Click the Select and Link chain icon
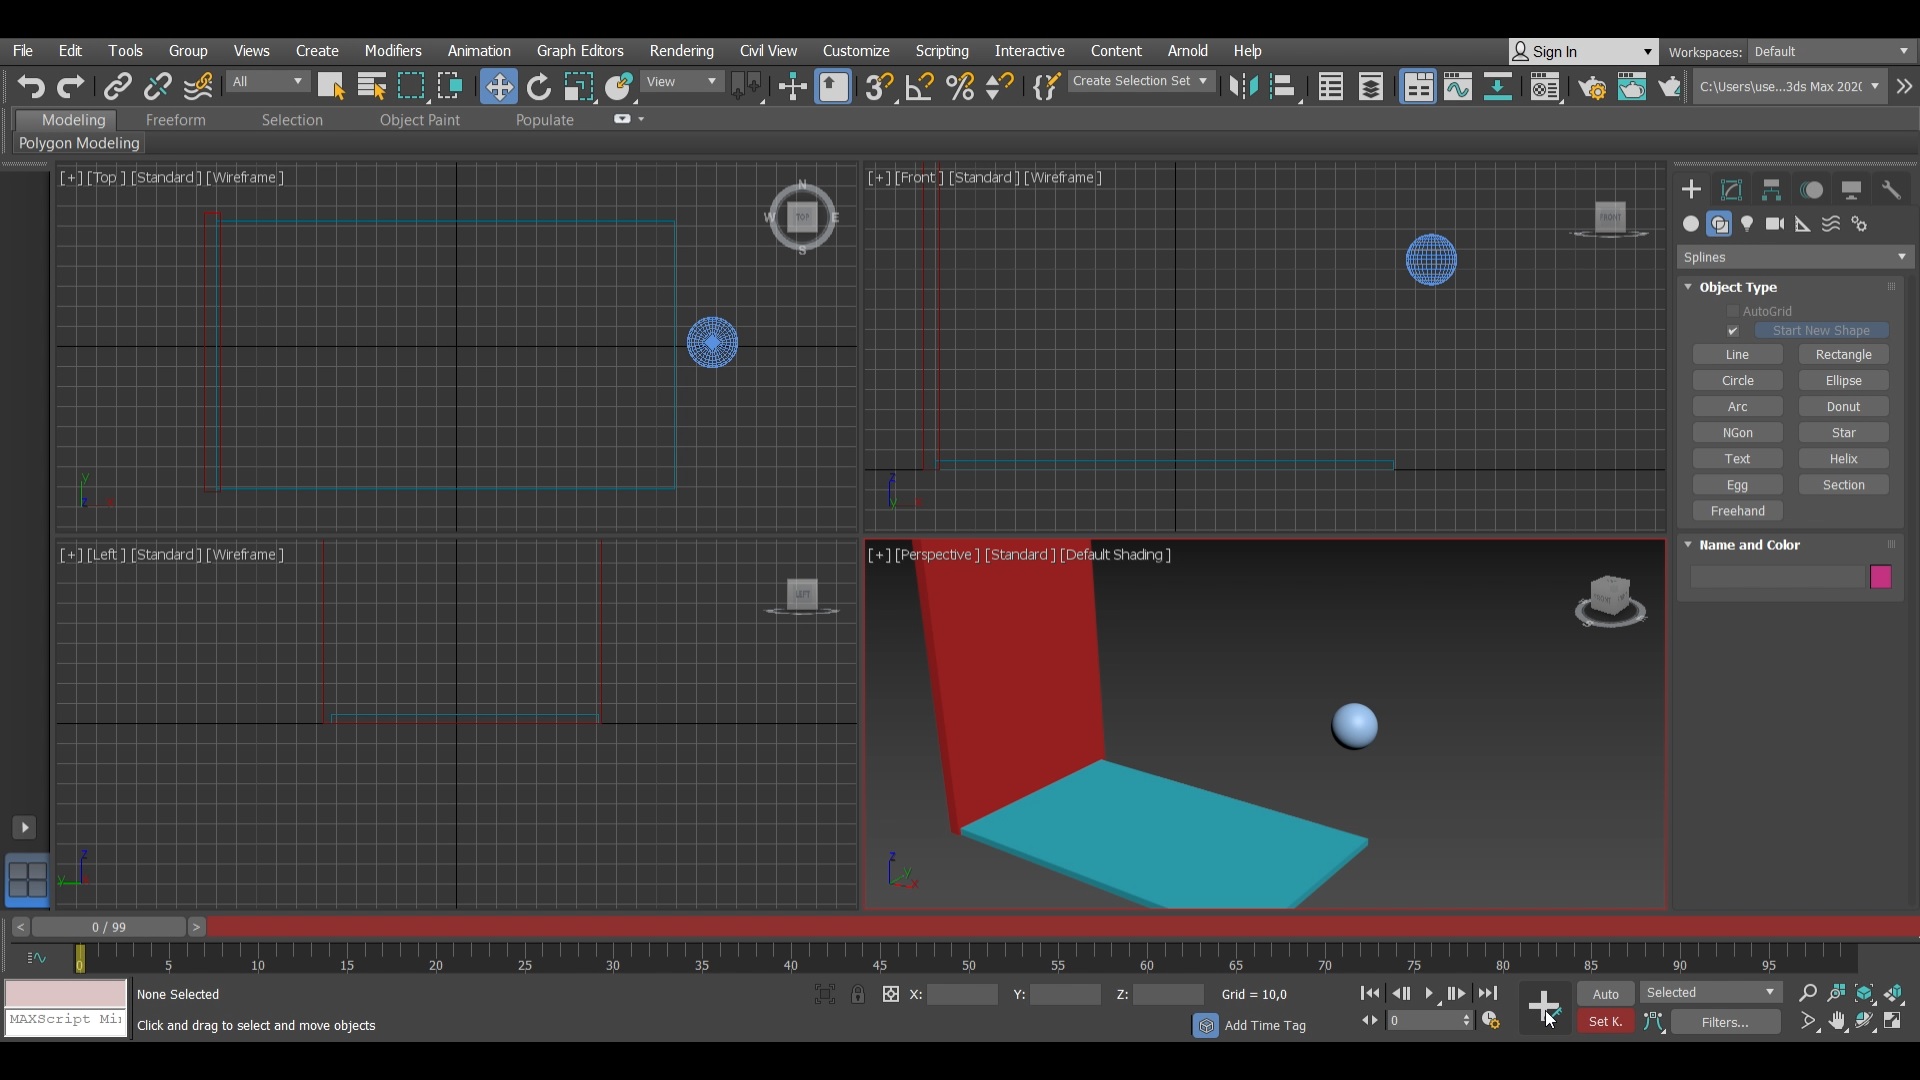1920x1080 pixels. tap(117, 87)
